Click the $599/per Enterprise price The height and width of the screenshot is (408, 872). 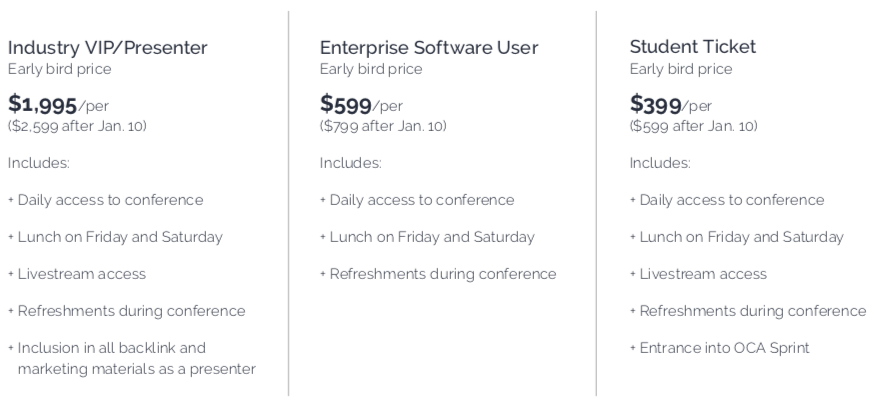pyautogui.click(x=361, y=105)
